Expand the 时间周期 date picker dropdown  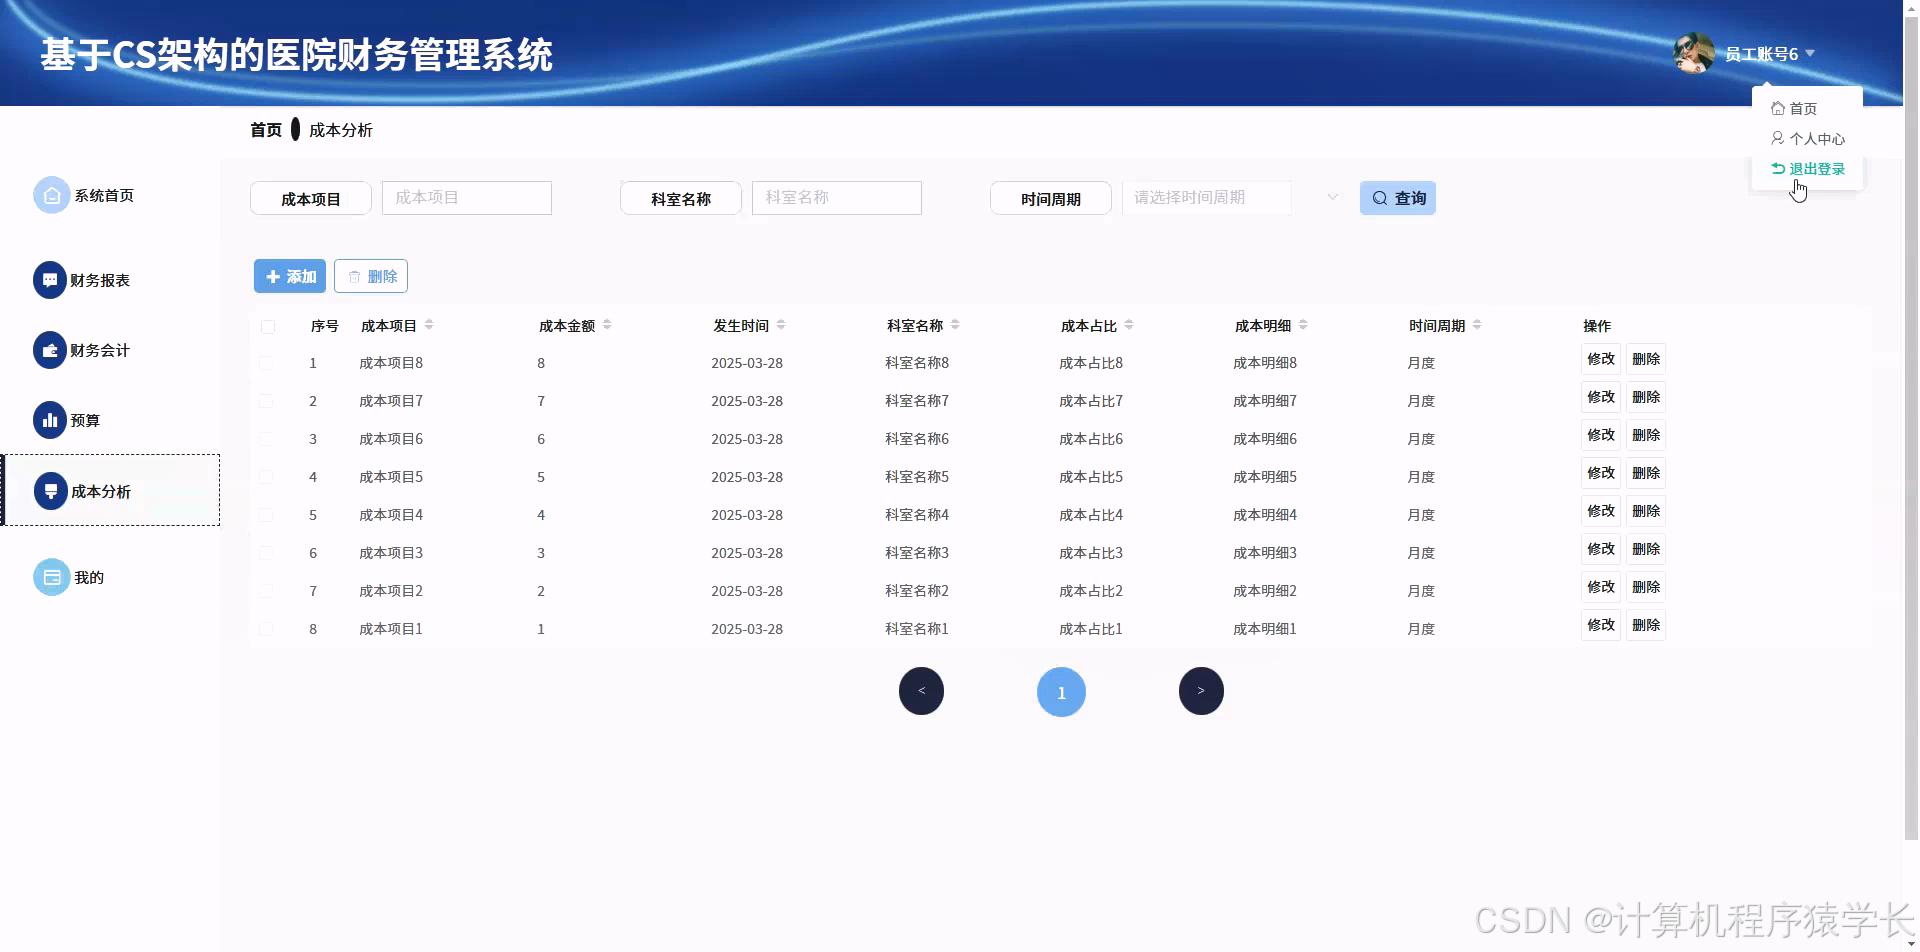click(1332, 197)
